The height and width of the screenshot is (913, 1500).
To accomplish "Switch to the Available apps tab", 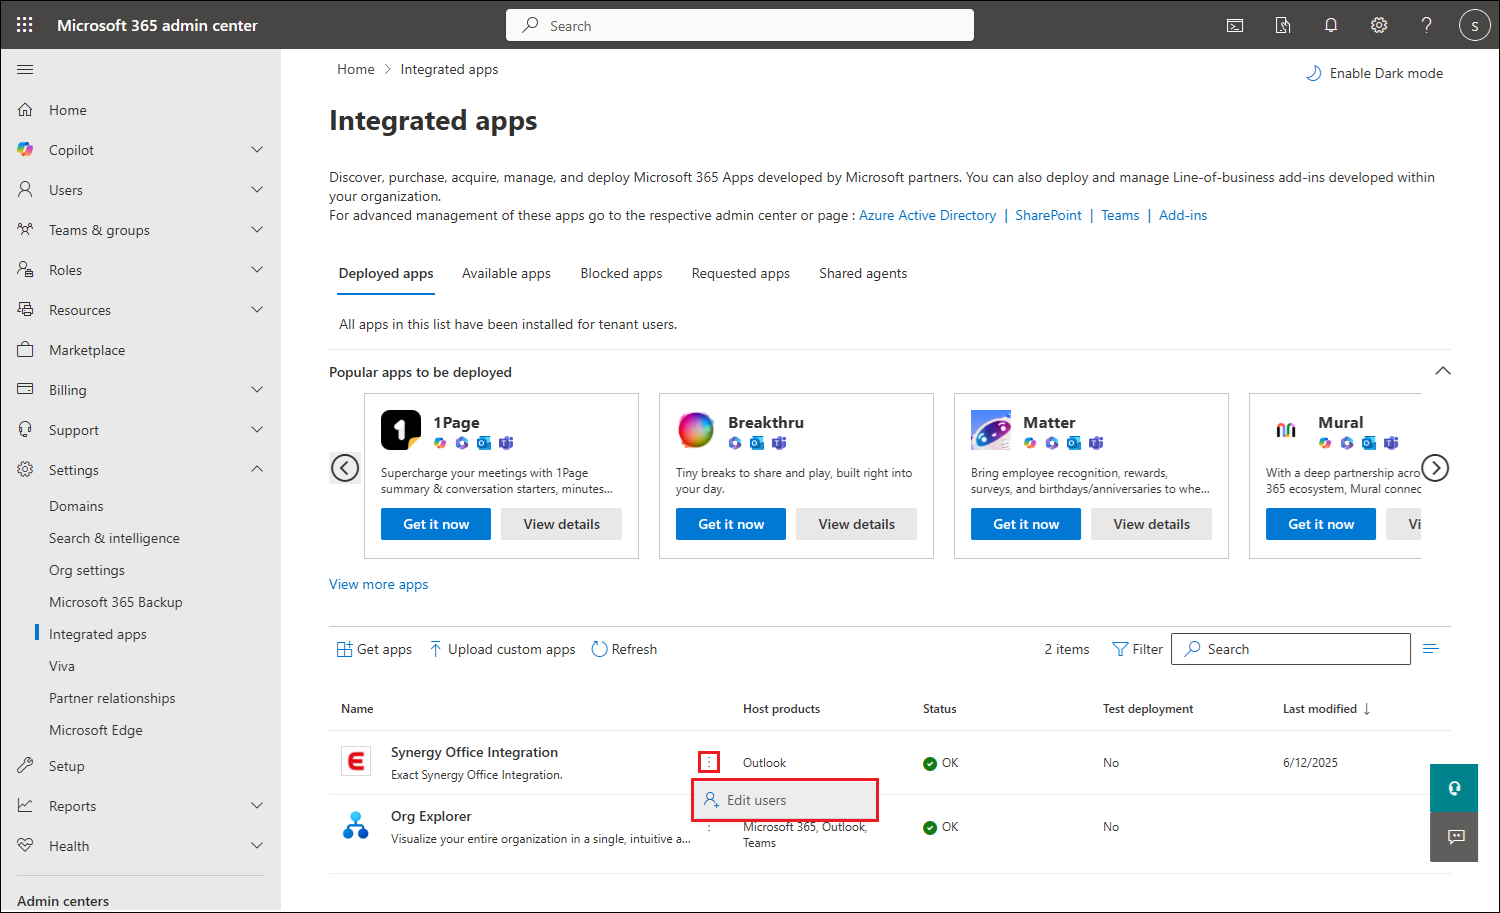I will click(506, 273).
